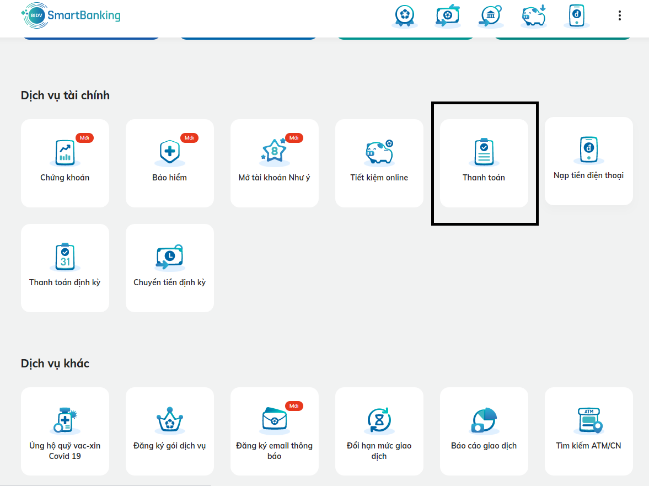This screenshot has width=649, height=486.
Task: Click the rewards badge icon in header
Action: (x=404, y=16)
